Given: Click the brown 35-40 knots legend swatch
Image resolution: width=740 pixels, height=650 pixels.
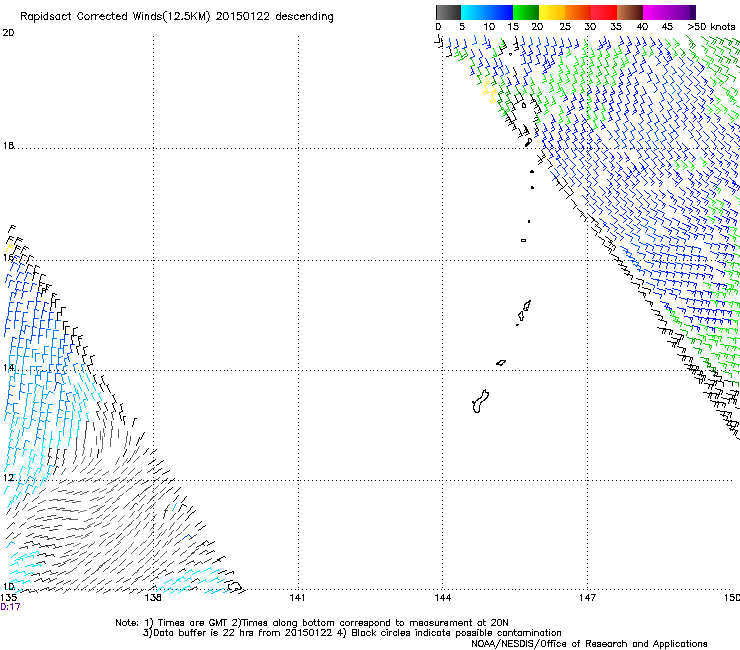Looking at the screenshot, I should point(630,12).
